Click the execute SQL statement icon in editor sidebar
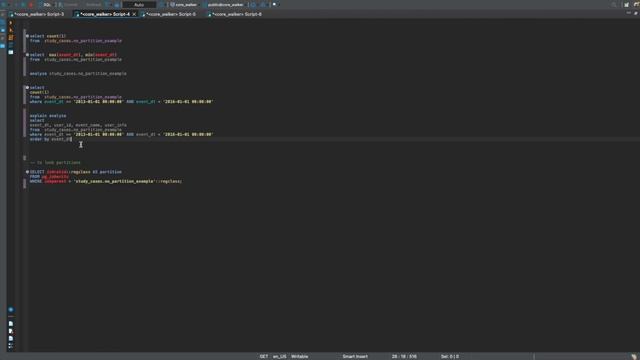The width and height of the screenshot is (640, 360). (x=11, y=23)
